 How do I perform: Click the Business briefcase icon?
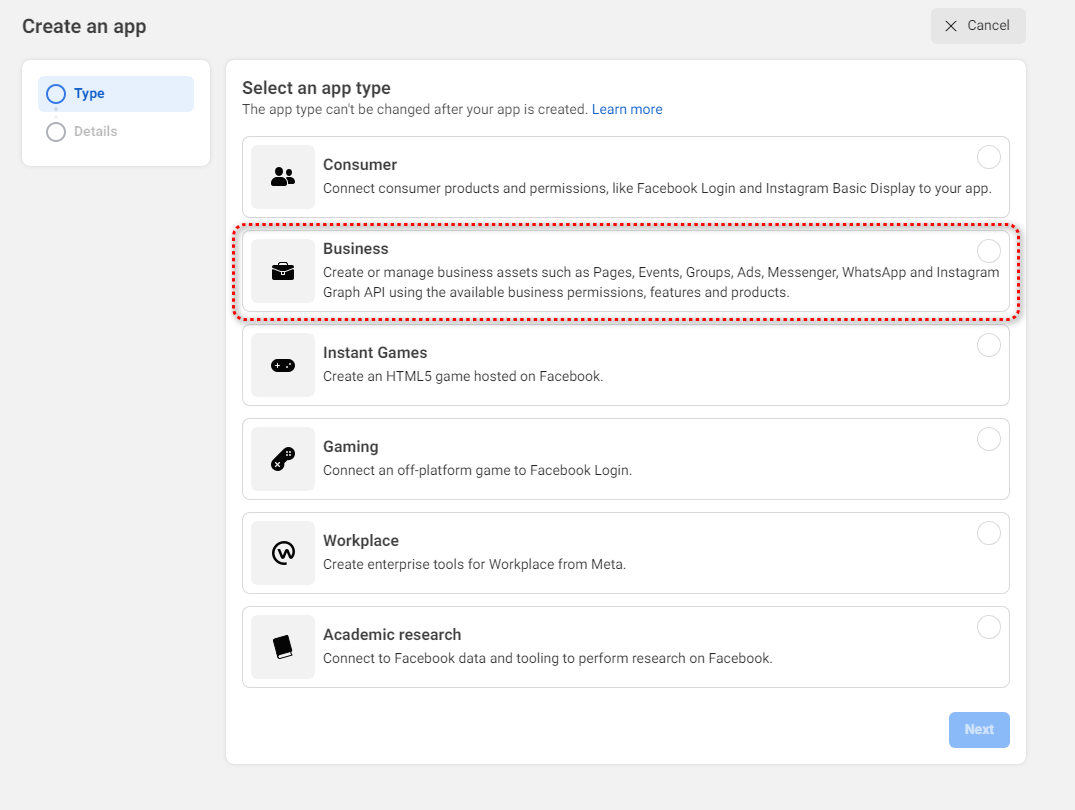(283, 271)
